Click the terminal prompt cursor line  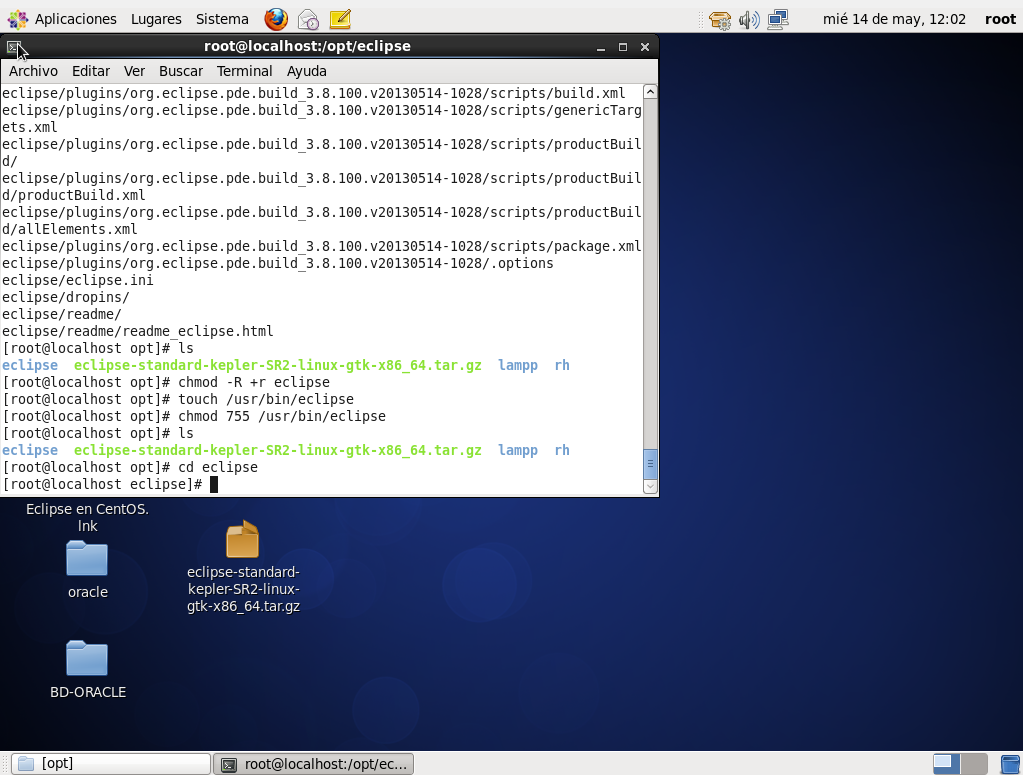(x=110, y=484)
